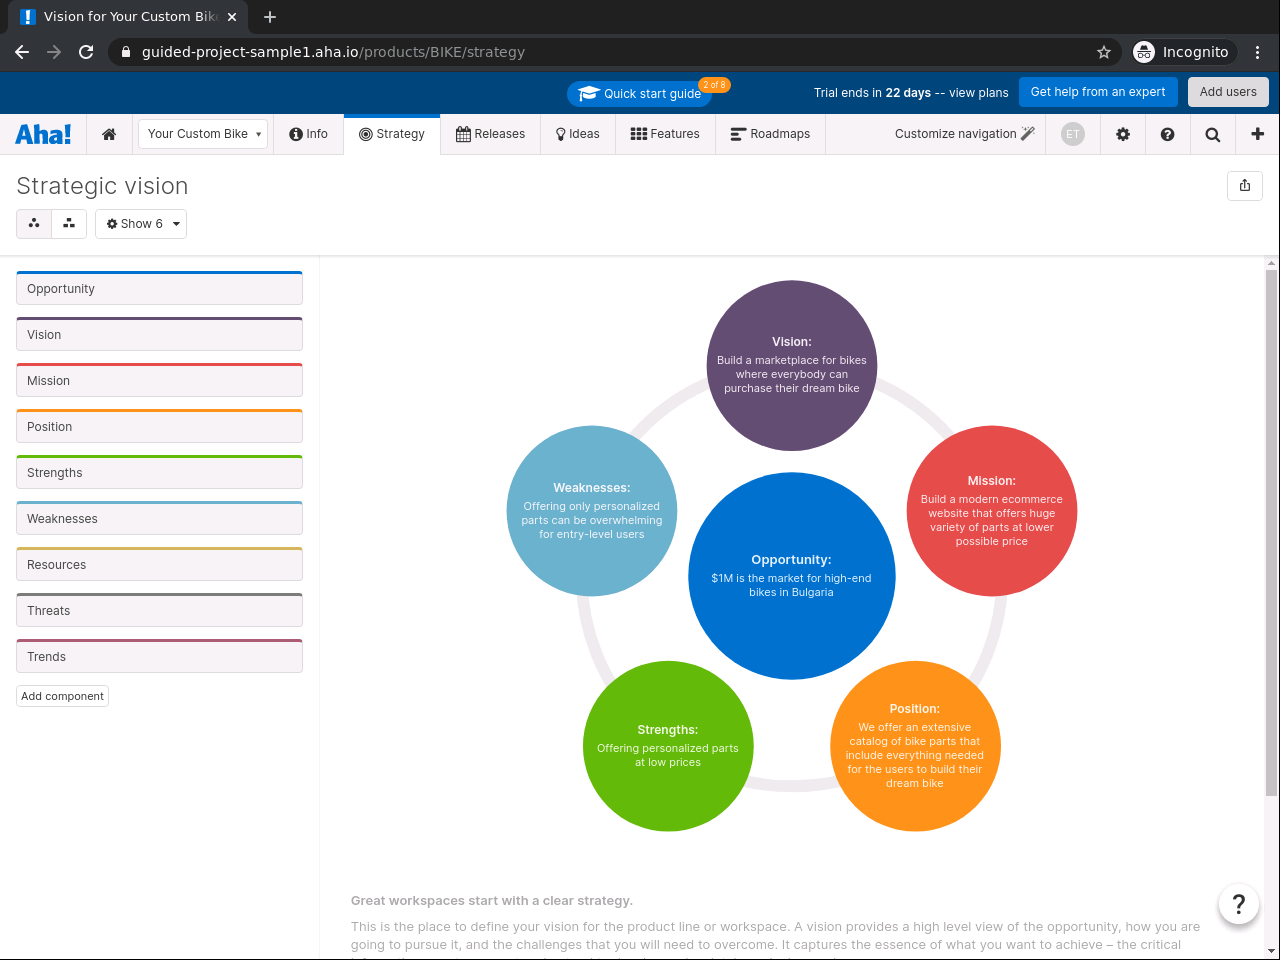Viewport: 1280px width, 960px height.
Task: Click the green Strengths circle
Action: click(668, 746)
